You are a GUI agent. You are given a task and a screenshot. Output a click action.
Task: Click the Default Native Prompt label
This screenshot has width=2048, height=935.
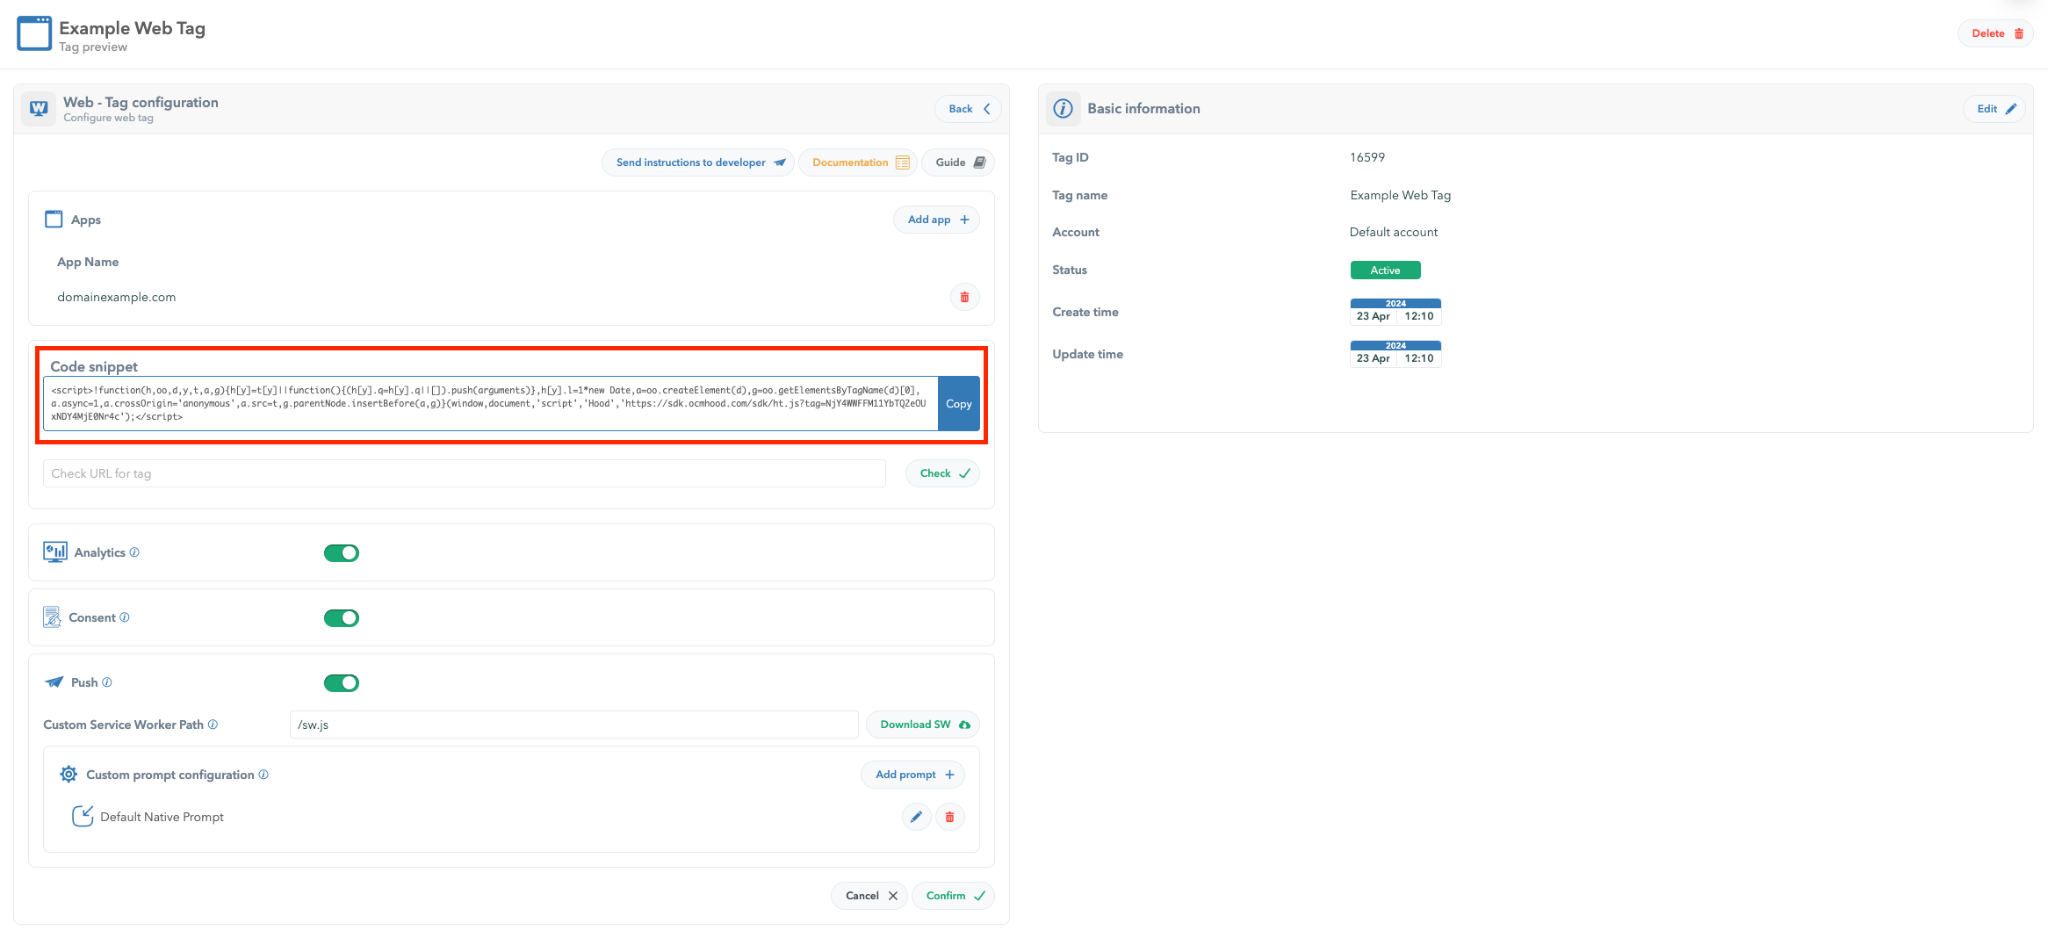(x=162, y=817)
